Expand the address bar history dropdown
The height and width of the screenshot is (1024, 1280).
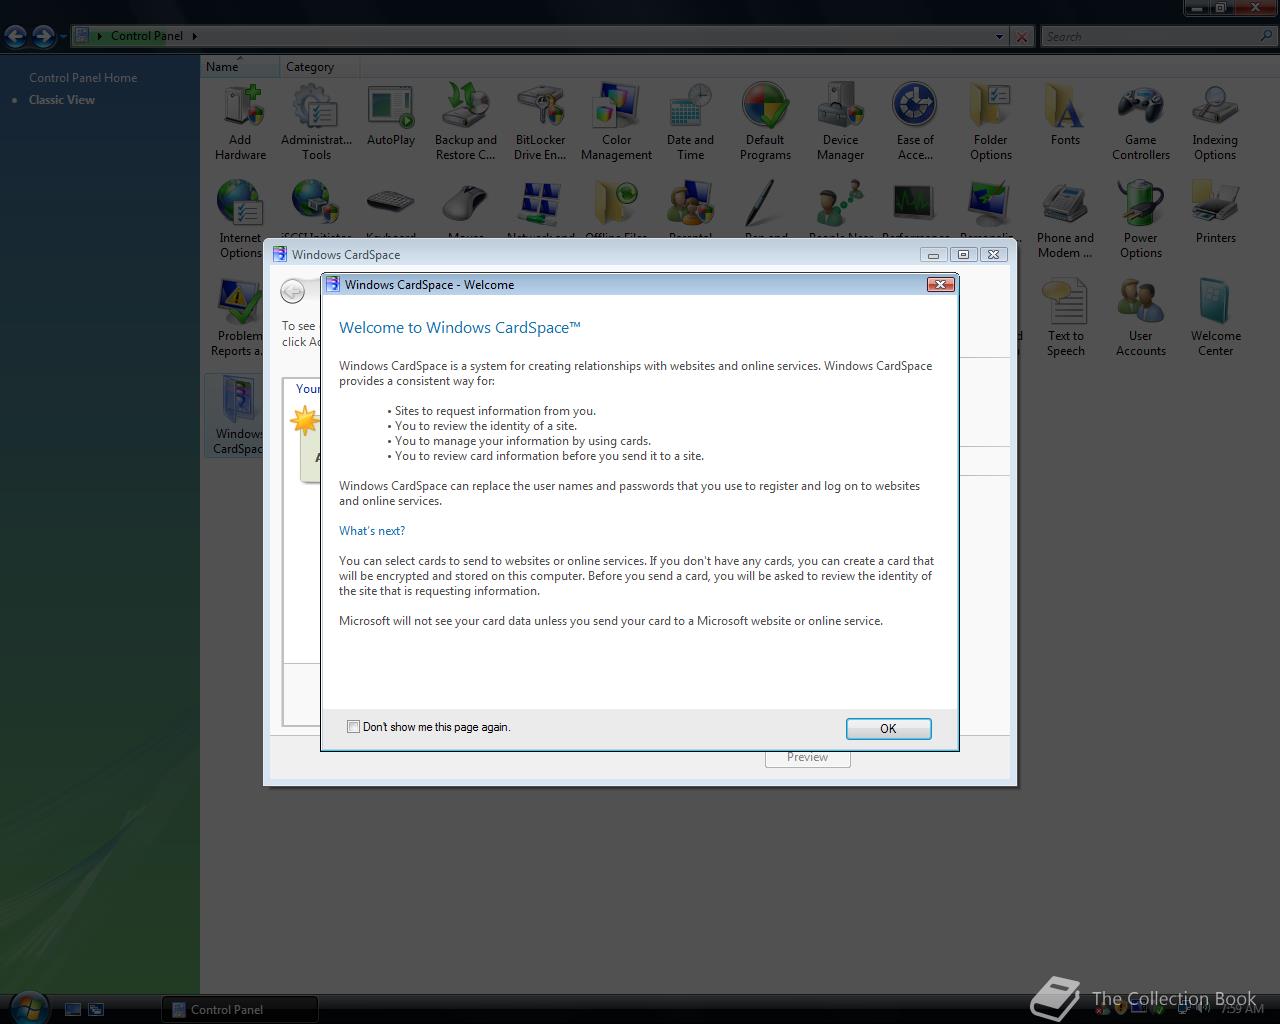tap(999, 36)
